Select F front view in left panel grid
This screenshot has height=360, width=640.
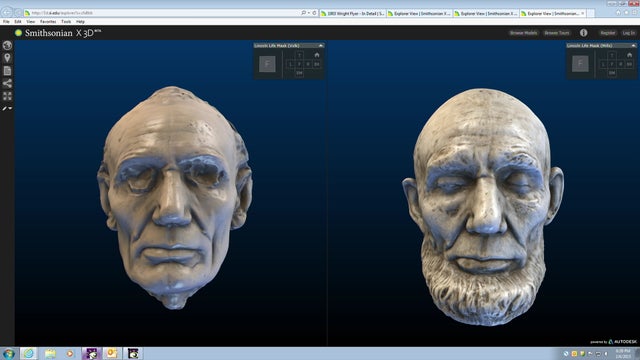[299, 64]
